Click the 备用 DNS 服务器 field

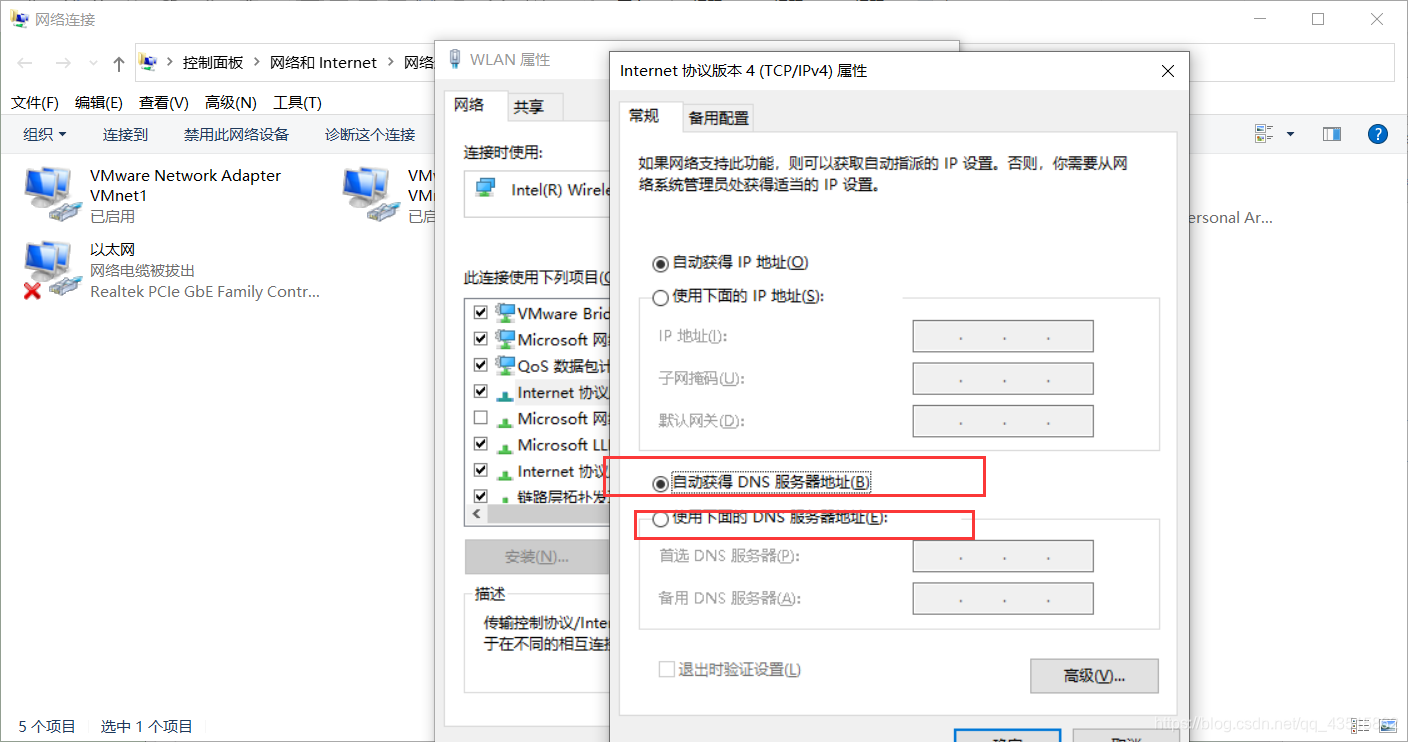[1003, 599]
